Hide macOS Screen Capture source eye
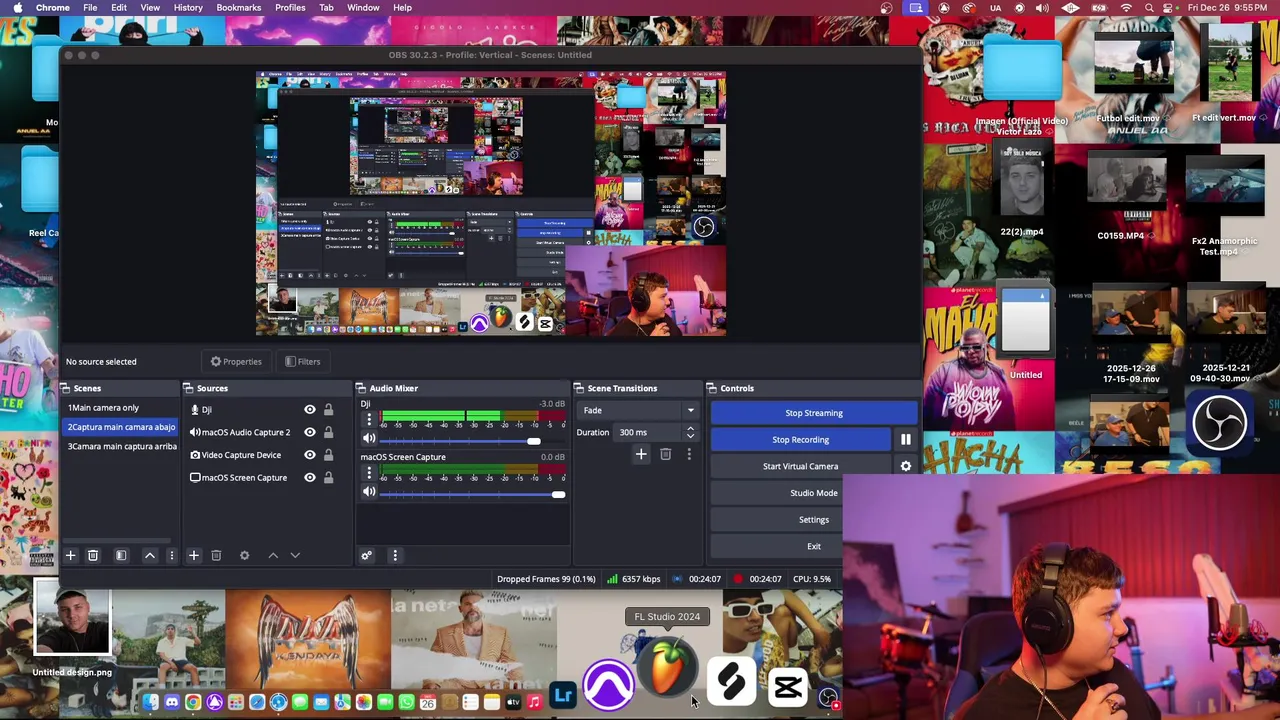Screen dimensions: 1280x720 [310, 478]
